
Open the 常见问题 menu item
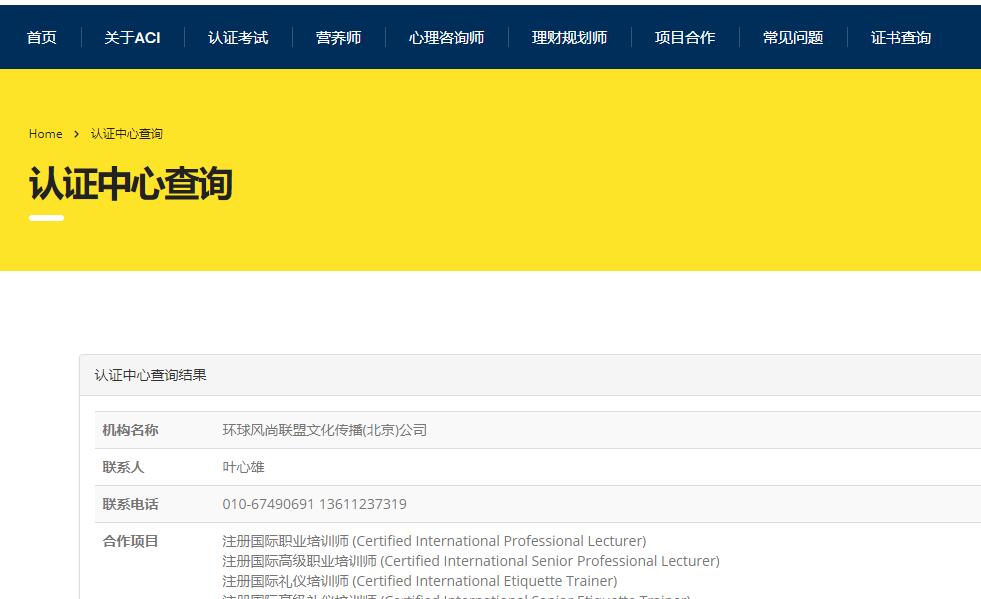pos(793,38)
